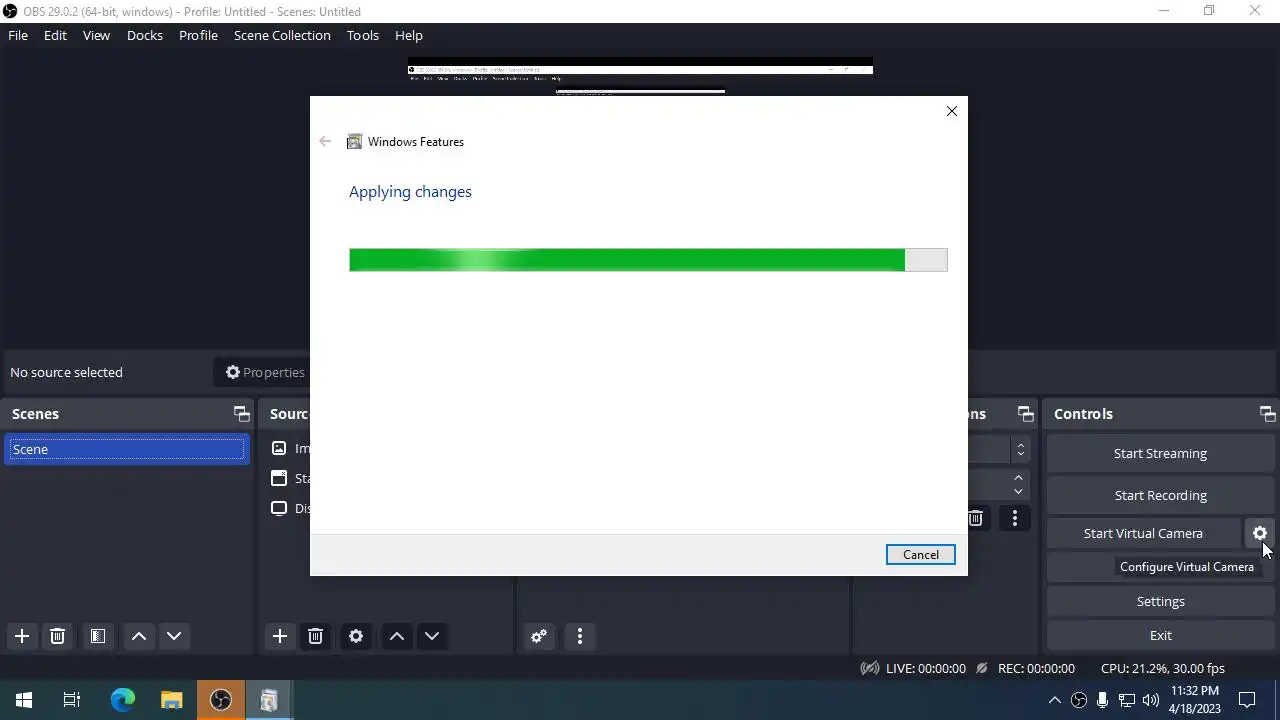
Task: Open the volume tray icon
Action: [x=1151, y=700]
